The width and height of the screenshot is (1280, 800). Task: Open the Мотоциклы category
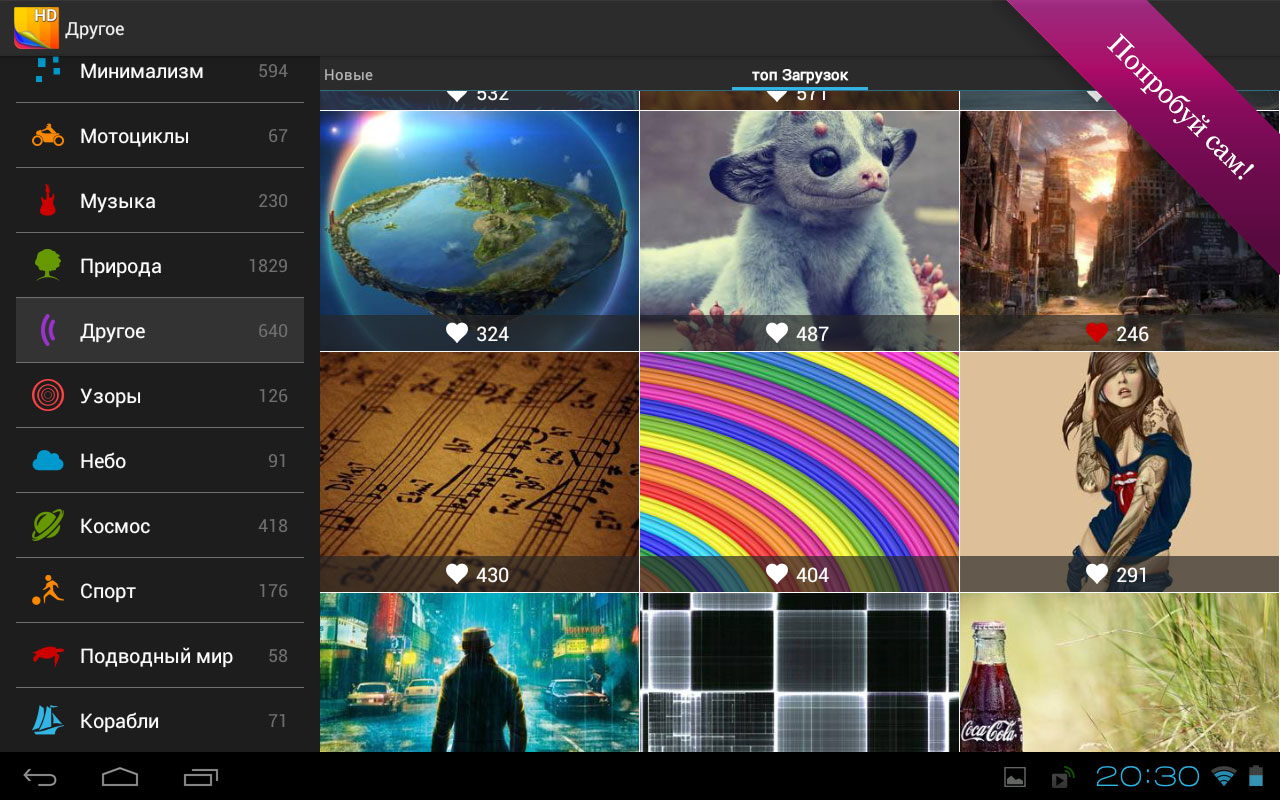pyautogui.click(x=160, y=136)
